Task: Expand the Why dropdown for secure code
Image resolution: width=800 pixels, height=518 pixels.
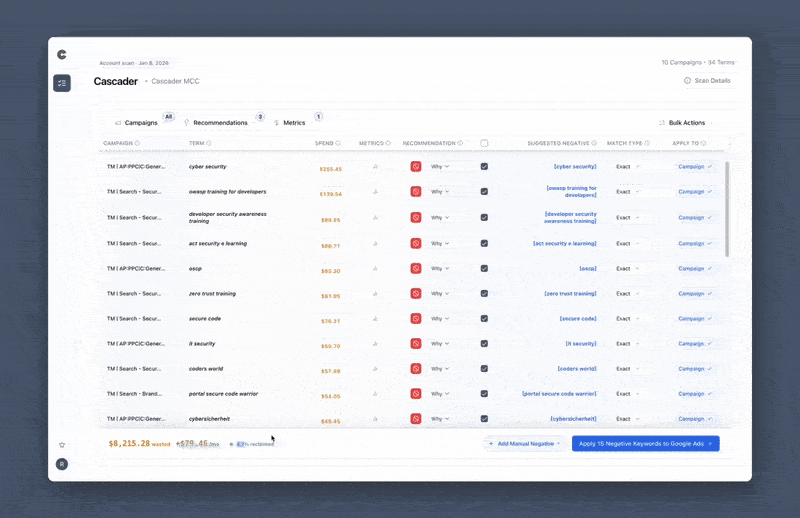Action: coord(440,319)
